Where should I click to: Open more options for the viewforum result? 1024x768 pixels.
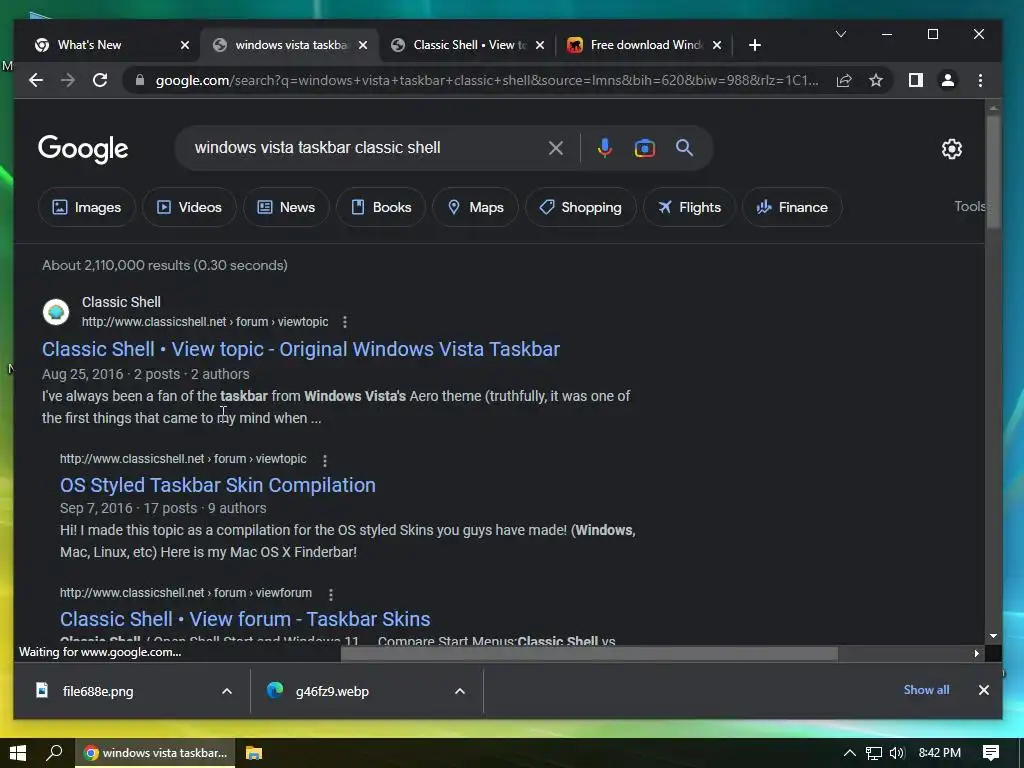[x=331, y=594]
